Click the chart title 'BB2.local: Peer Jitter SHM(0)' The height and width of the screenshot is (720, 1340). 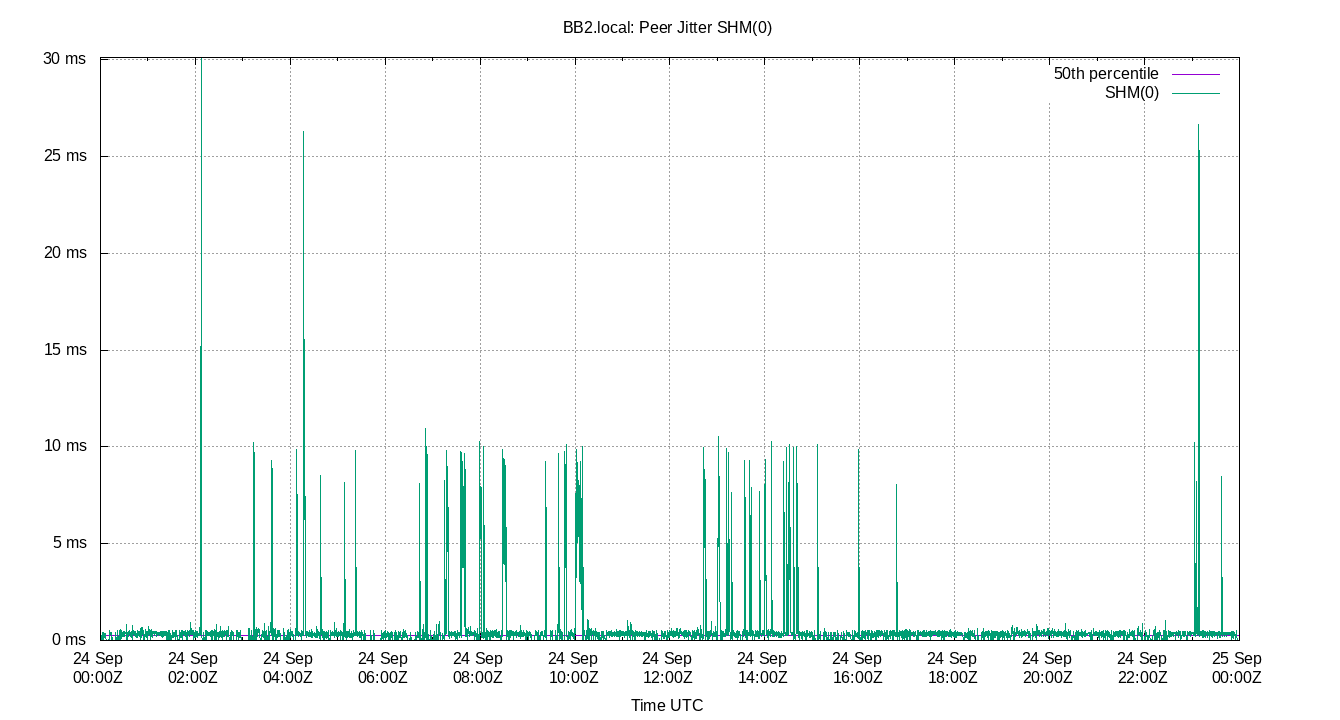click(667, 28)
